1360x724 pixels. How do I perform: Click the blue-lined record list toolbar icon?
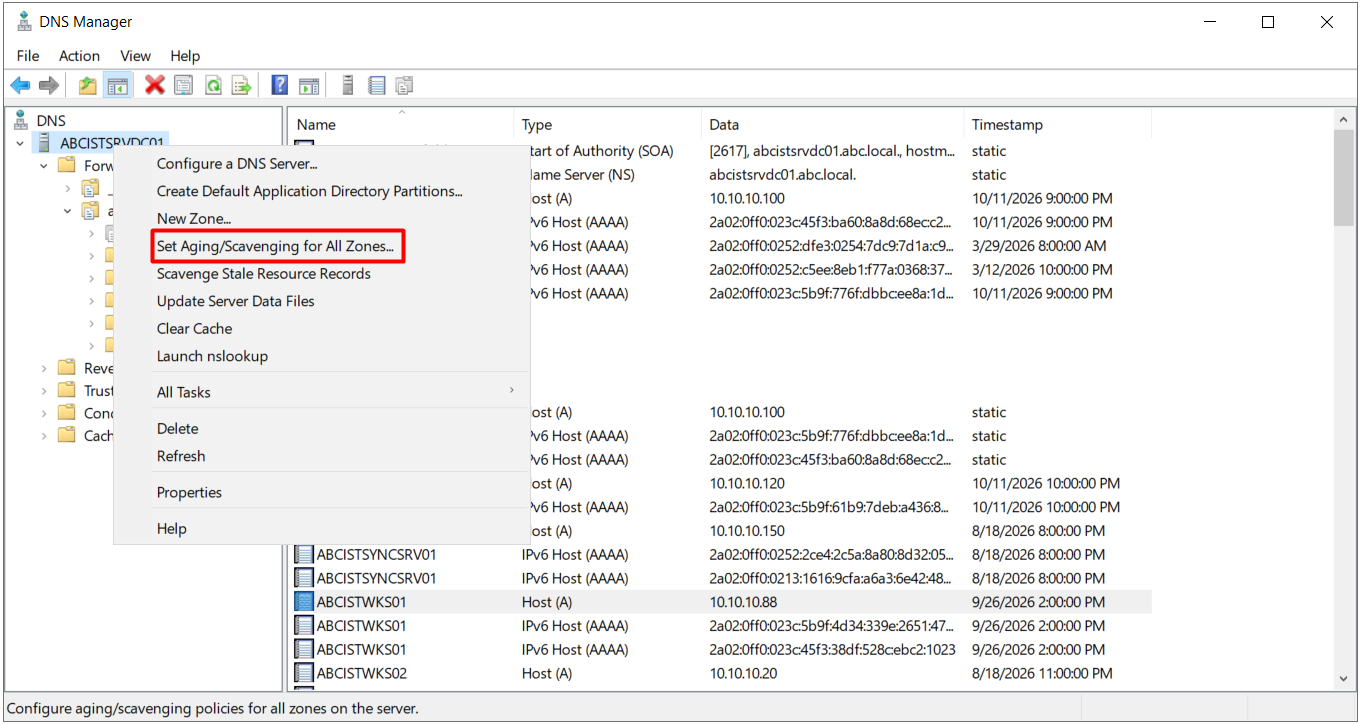point(376,85)
